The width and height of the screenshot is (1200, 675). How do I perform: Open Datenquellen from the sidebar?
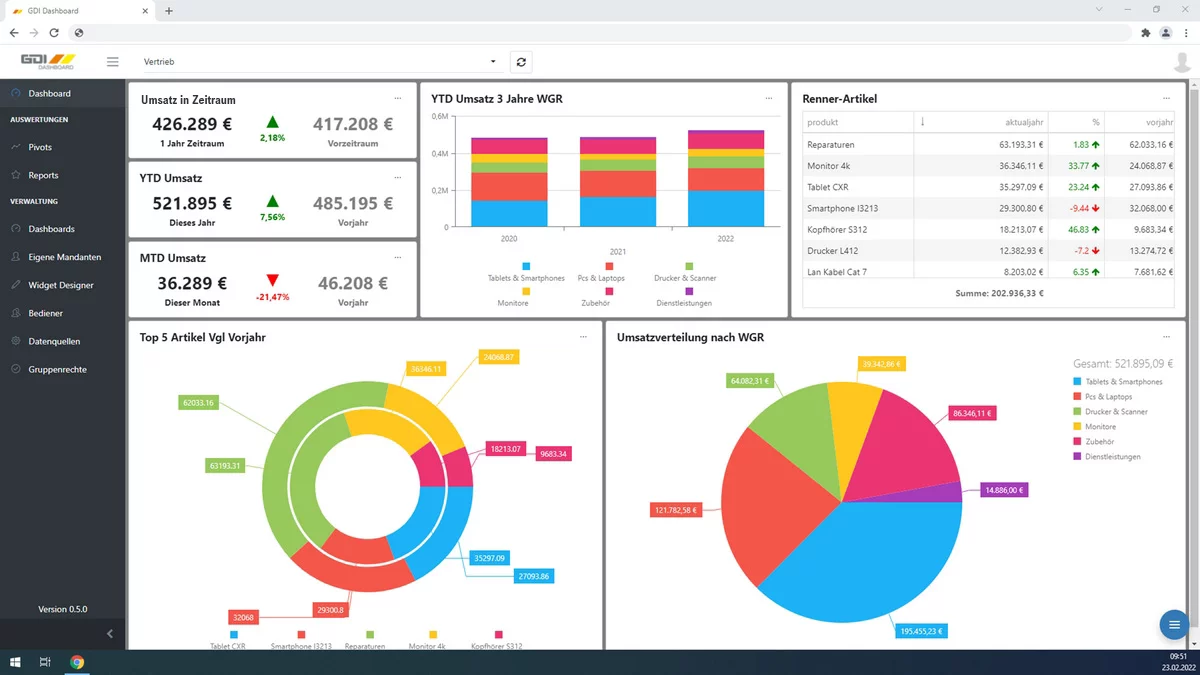[x=53, y=341]
